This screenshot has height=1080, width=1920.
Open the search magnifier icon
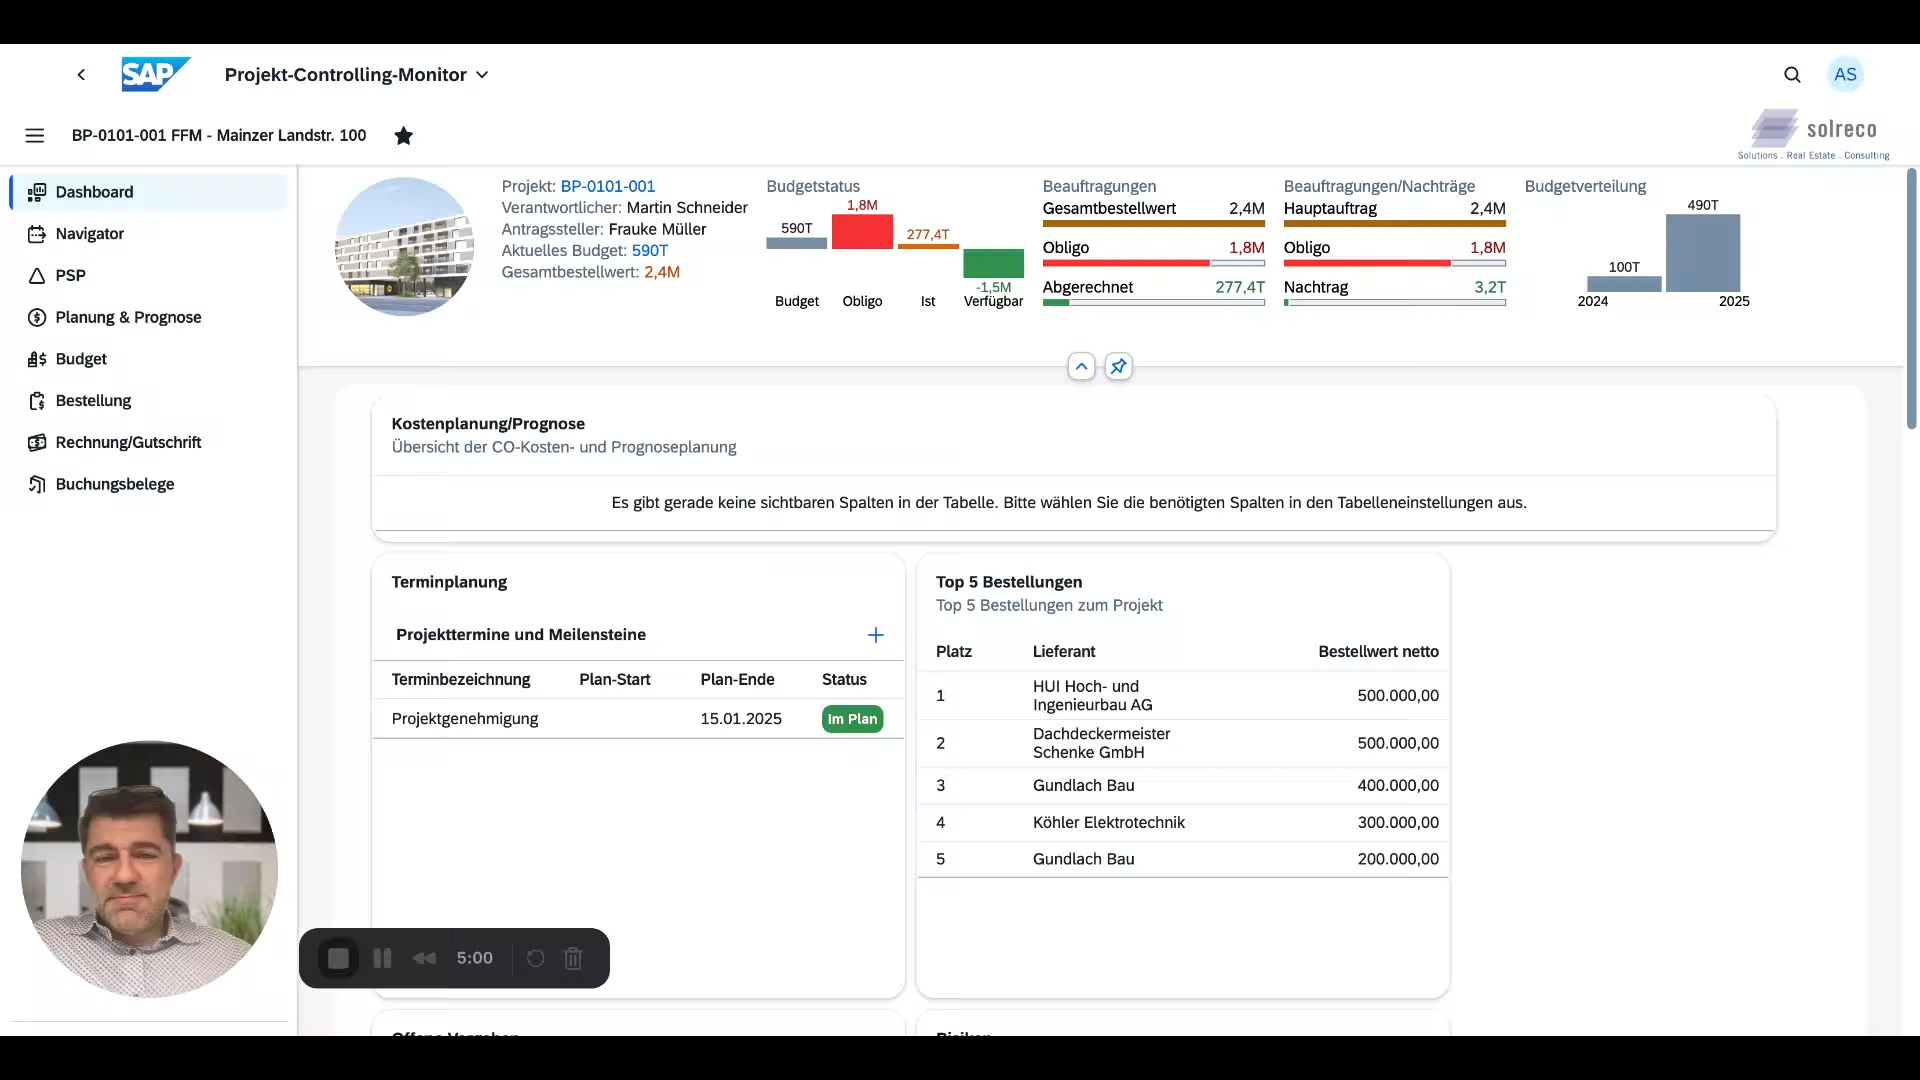click(1792, 75)
